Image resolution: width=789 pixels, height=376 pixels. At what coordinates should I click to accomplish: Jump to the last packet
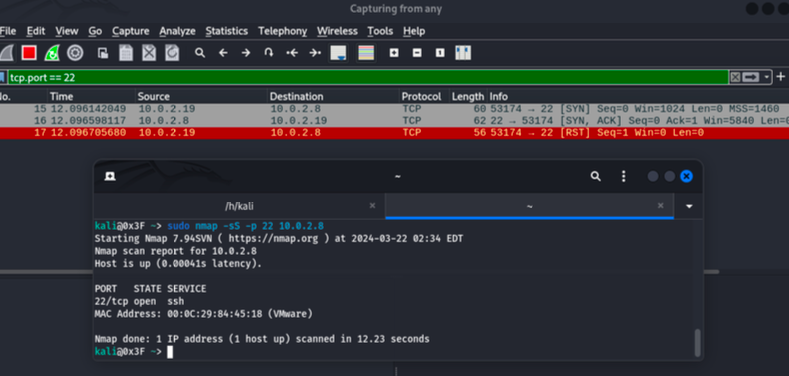315,53
